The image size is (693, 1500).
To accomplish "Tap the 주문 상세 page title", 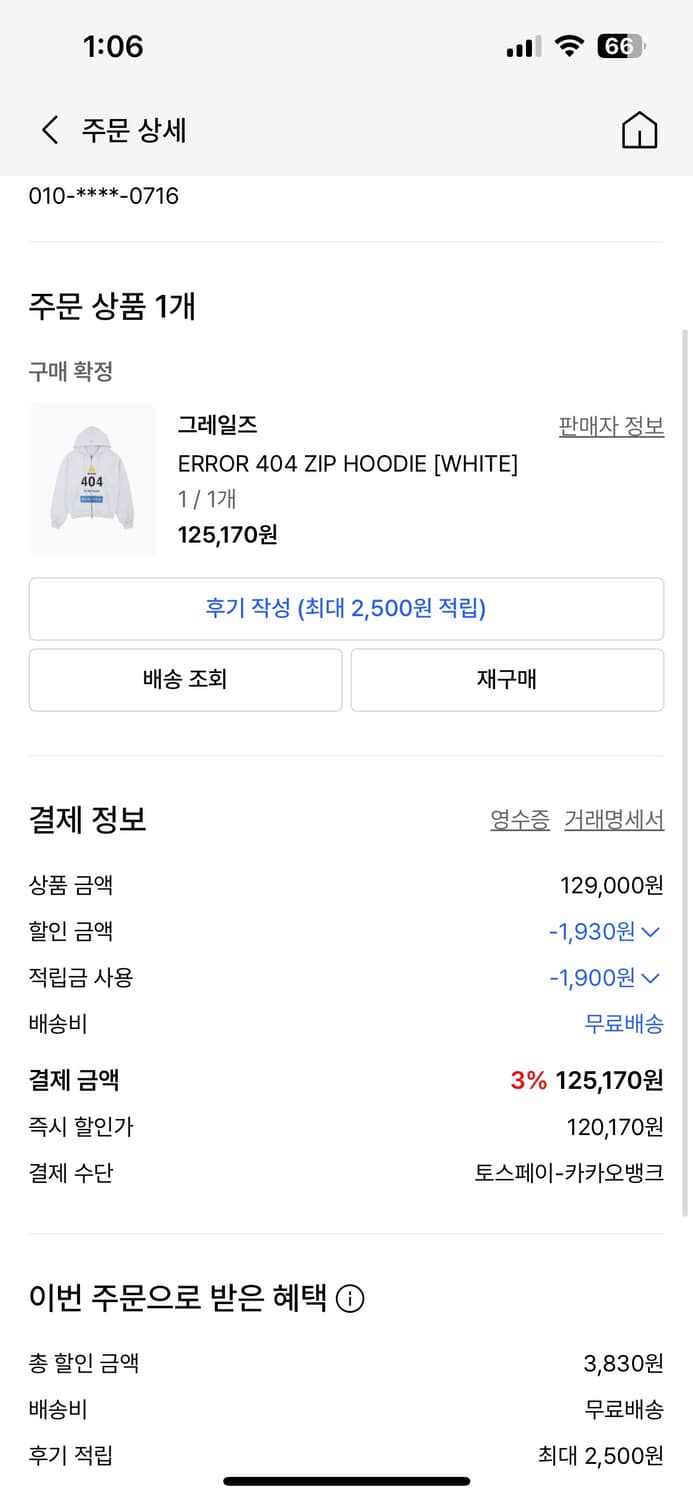I will point(134,130).
